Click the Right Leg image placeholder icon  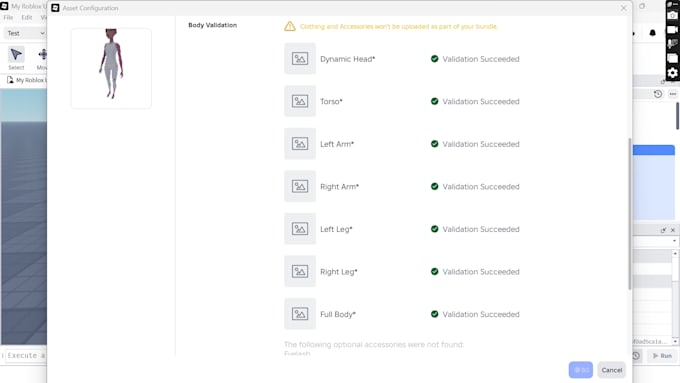[x=300, y=271]
